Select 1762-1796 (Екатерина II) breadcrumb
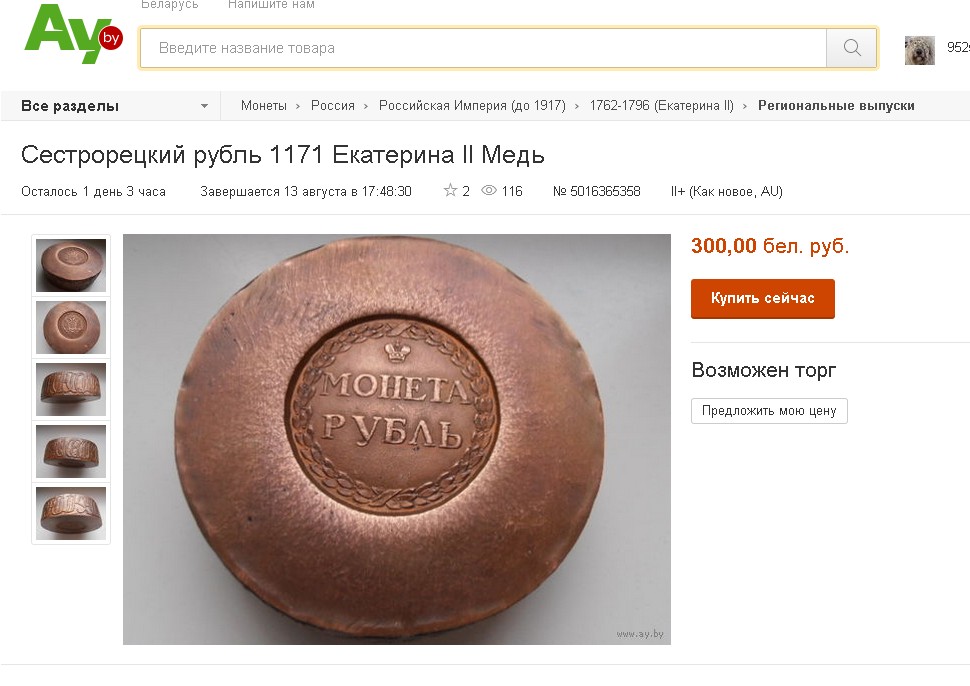The image size is (970, 686). (661, 106)
